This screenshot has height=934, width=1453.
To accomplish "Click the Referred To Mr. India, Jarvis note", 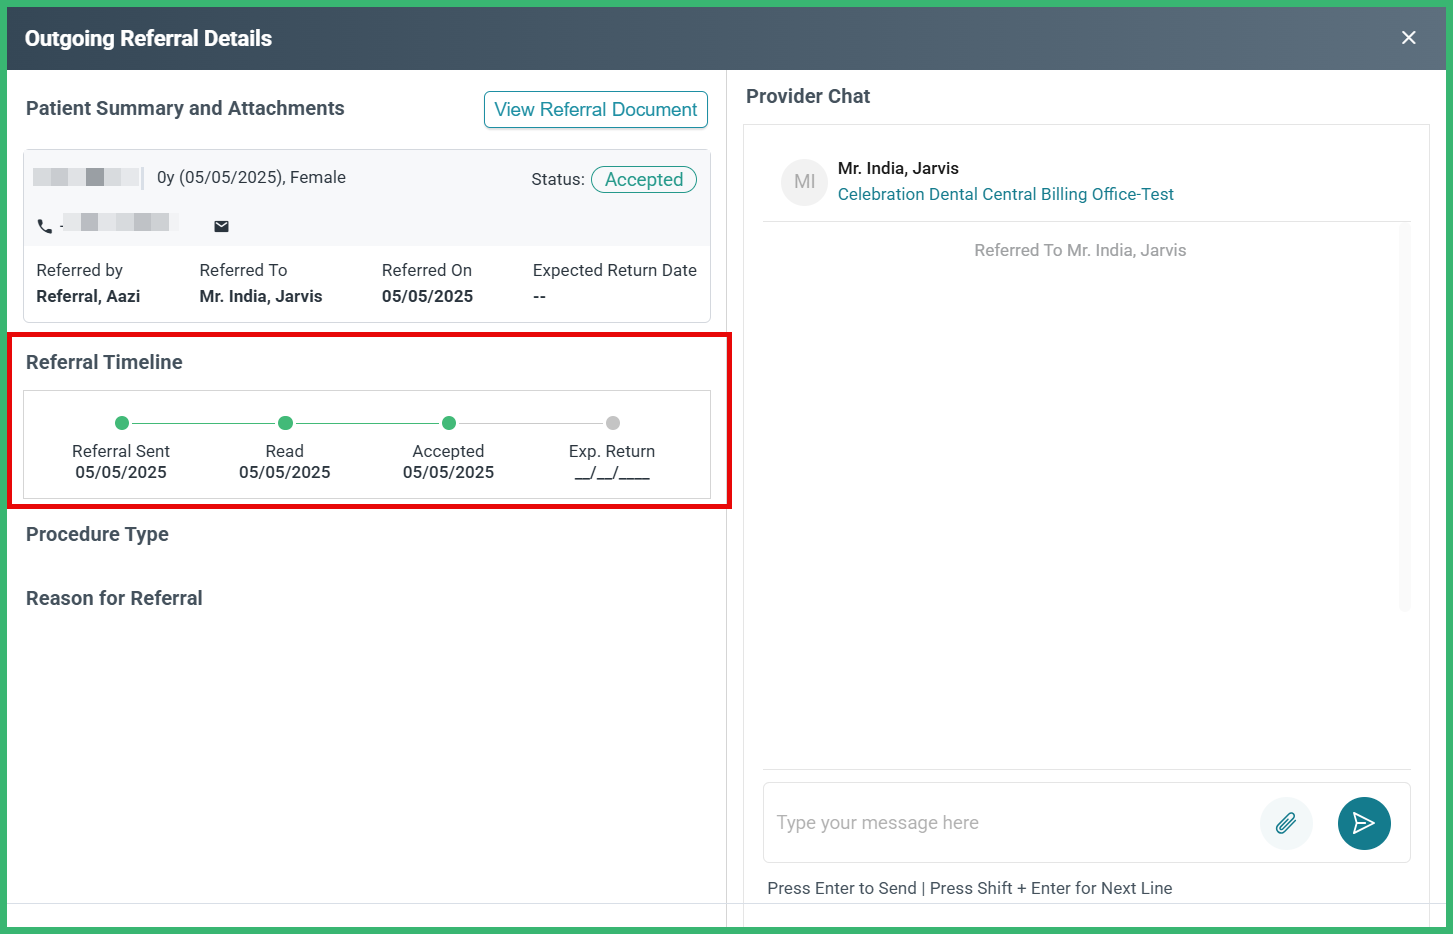I will tap(1080, 249).
